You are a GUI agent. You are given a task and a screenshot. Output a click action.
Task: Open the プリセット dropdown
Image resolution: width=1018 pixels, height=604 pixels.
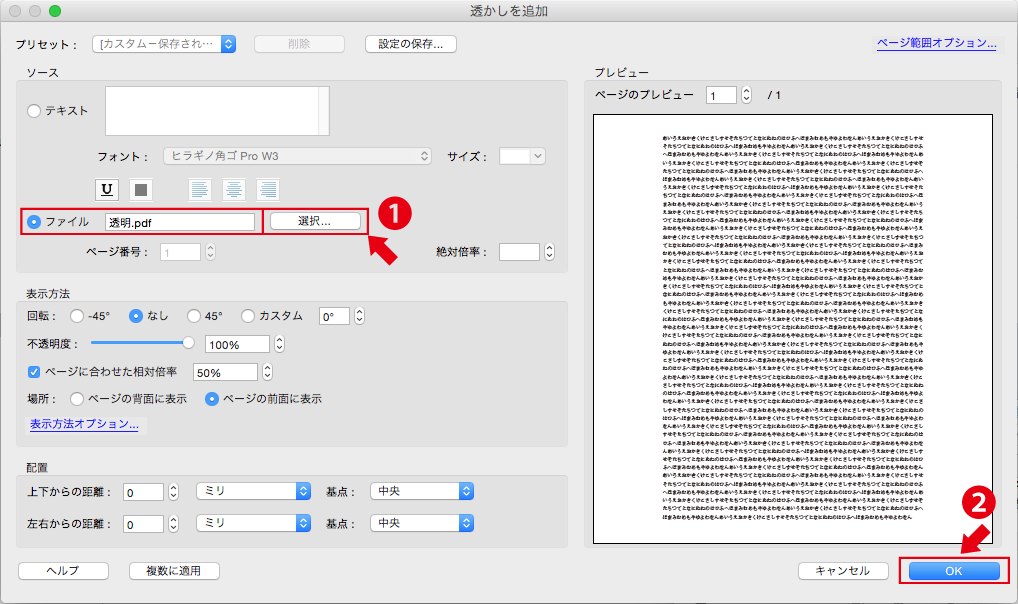coord(164,44)
